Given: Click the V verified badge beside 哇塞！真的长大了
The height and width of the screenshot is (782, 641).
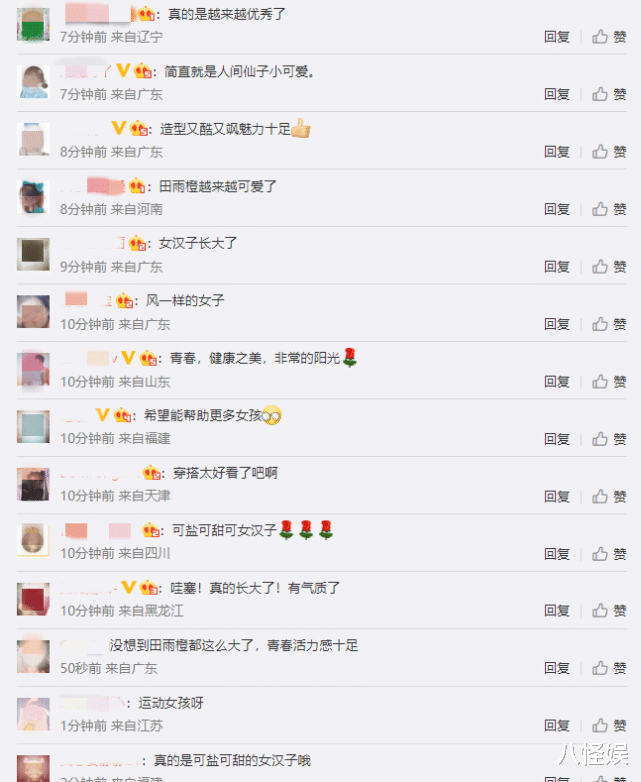Looking at the screenshot, I should click(128, 587).
